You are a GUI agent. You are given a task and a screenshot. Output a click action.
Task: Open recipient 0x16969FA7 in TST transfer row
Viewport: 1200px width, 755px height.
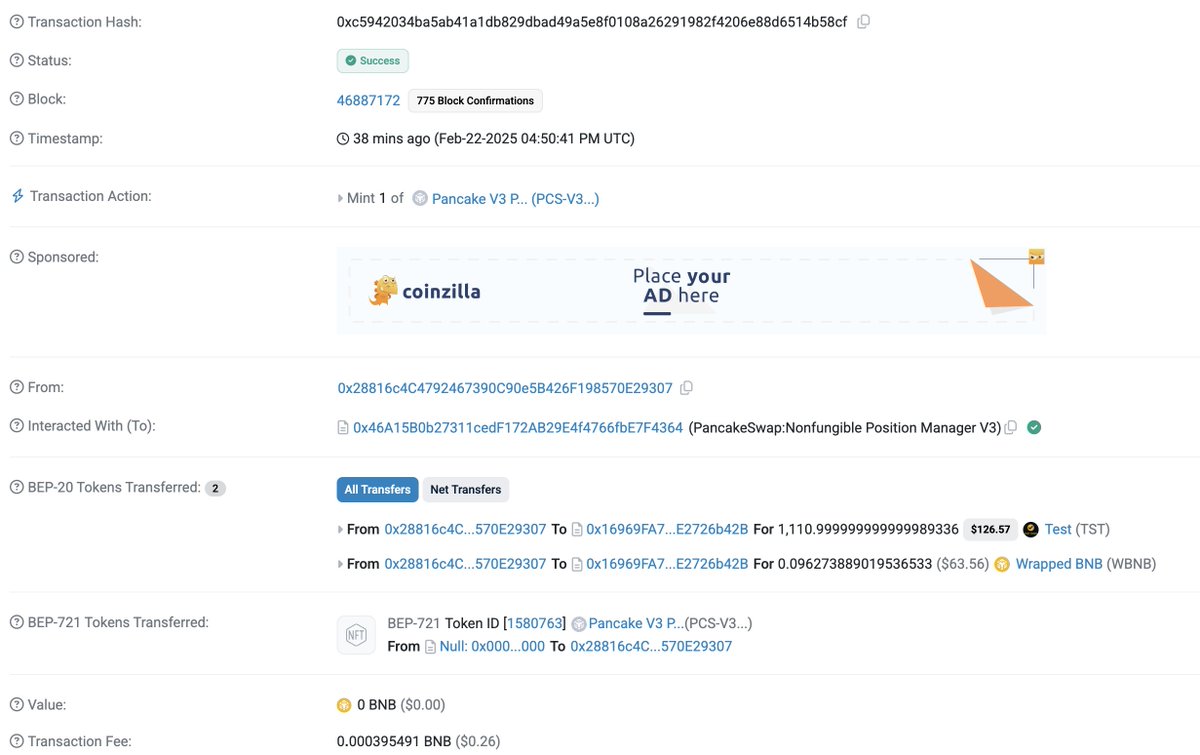coord(667,530)
